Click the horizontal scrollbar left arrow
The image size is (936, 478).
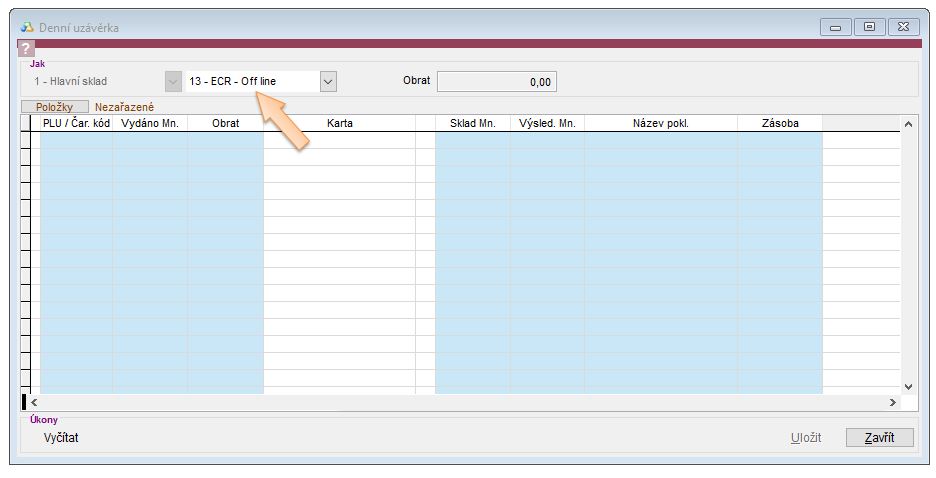pyautogui.click(x=33, y=401)
